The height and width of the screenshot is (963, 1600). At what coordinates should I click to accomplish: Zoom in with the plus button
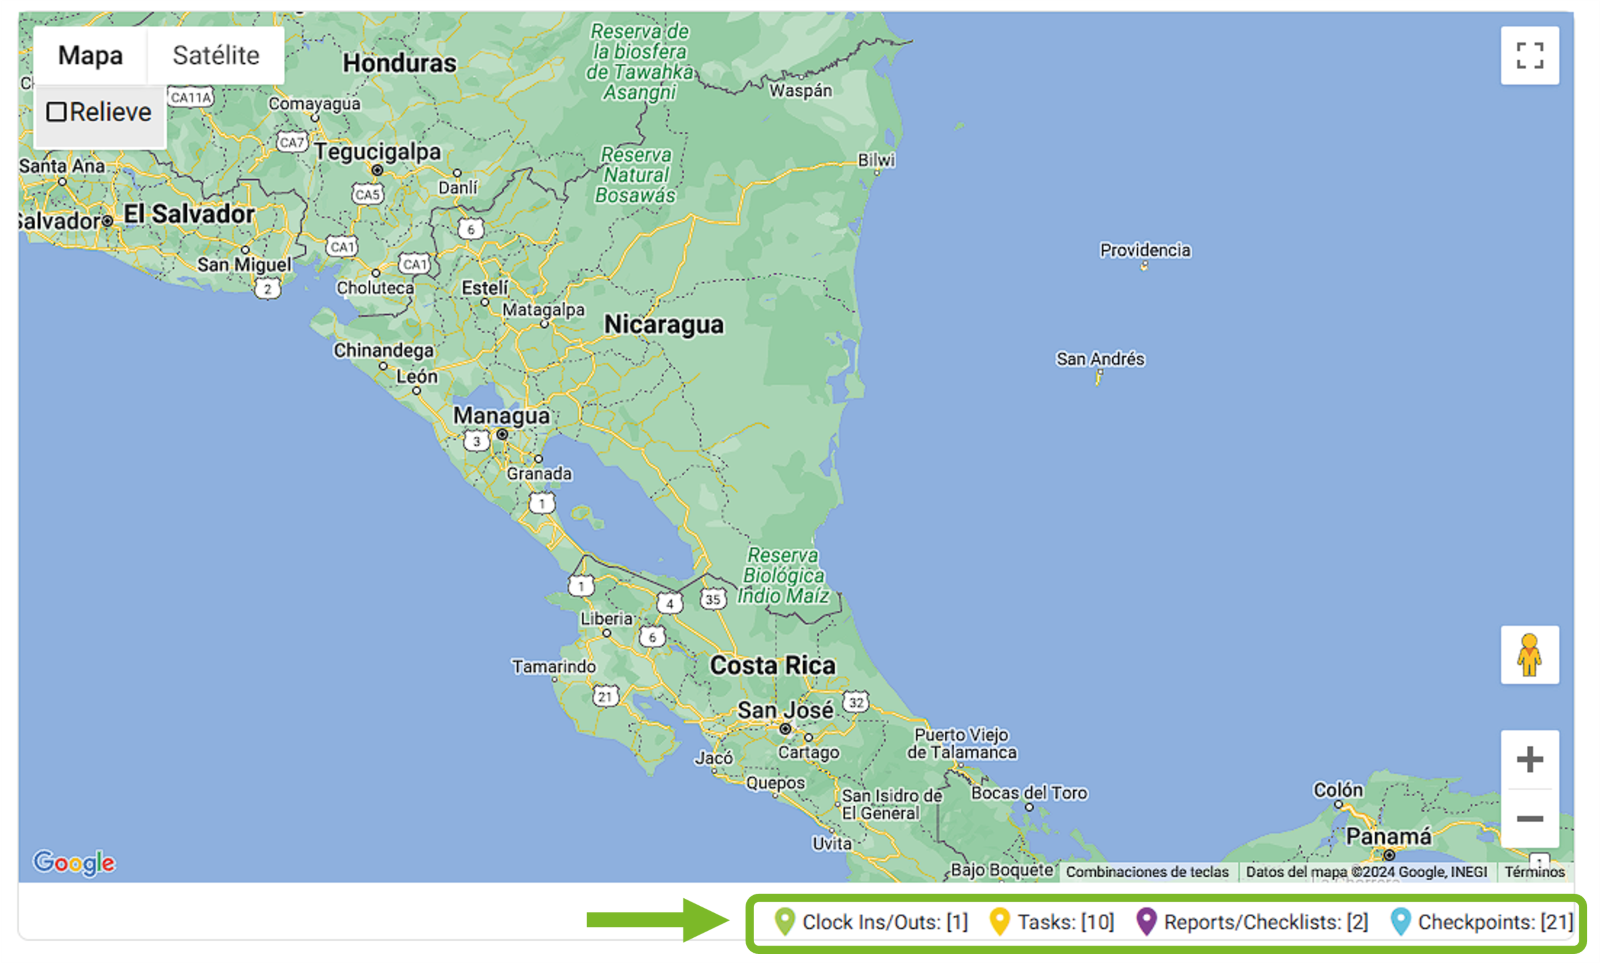point(1529,760)
